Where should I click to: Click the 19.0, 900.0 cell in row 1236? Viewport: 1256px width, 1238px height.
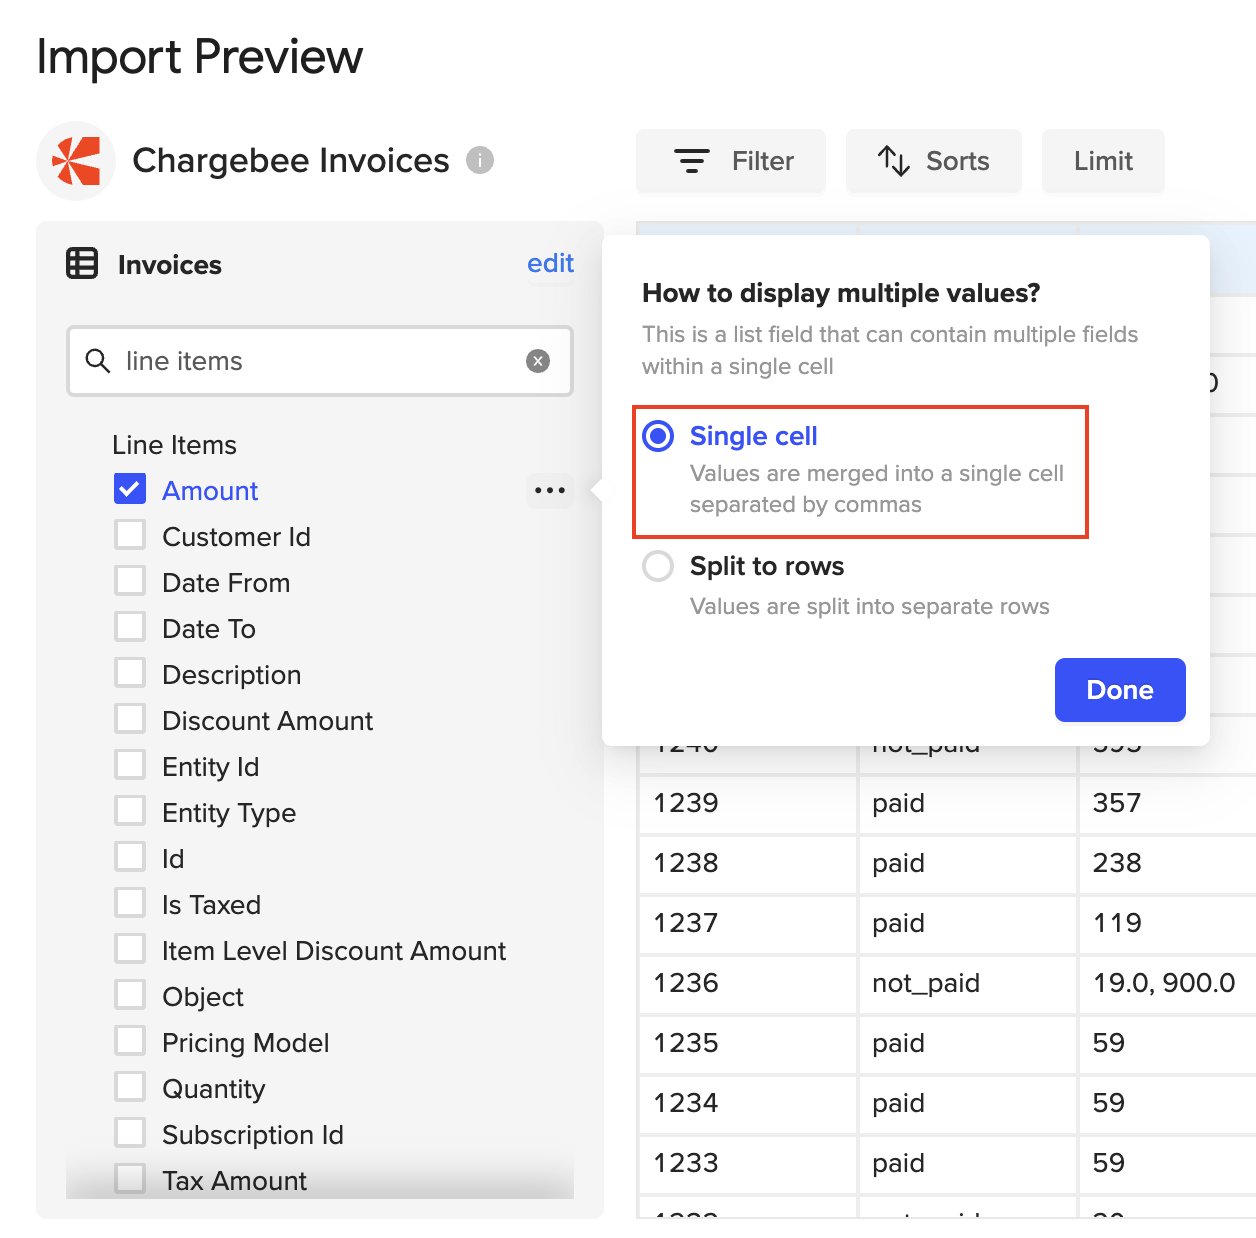tap(1163, 983)
